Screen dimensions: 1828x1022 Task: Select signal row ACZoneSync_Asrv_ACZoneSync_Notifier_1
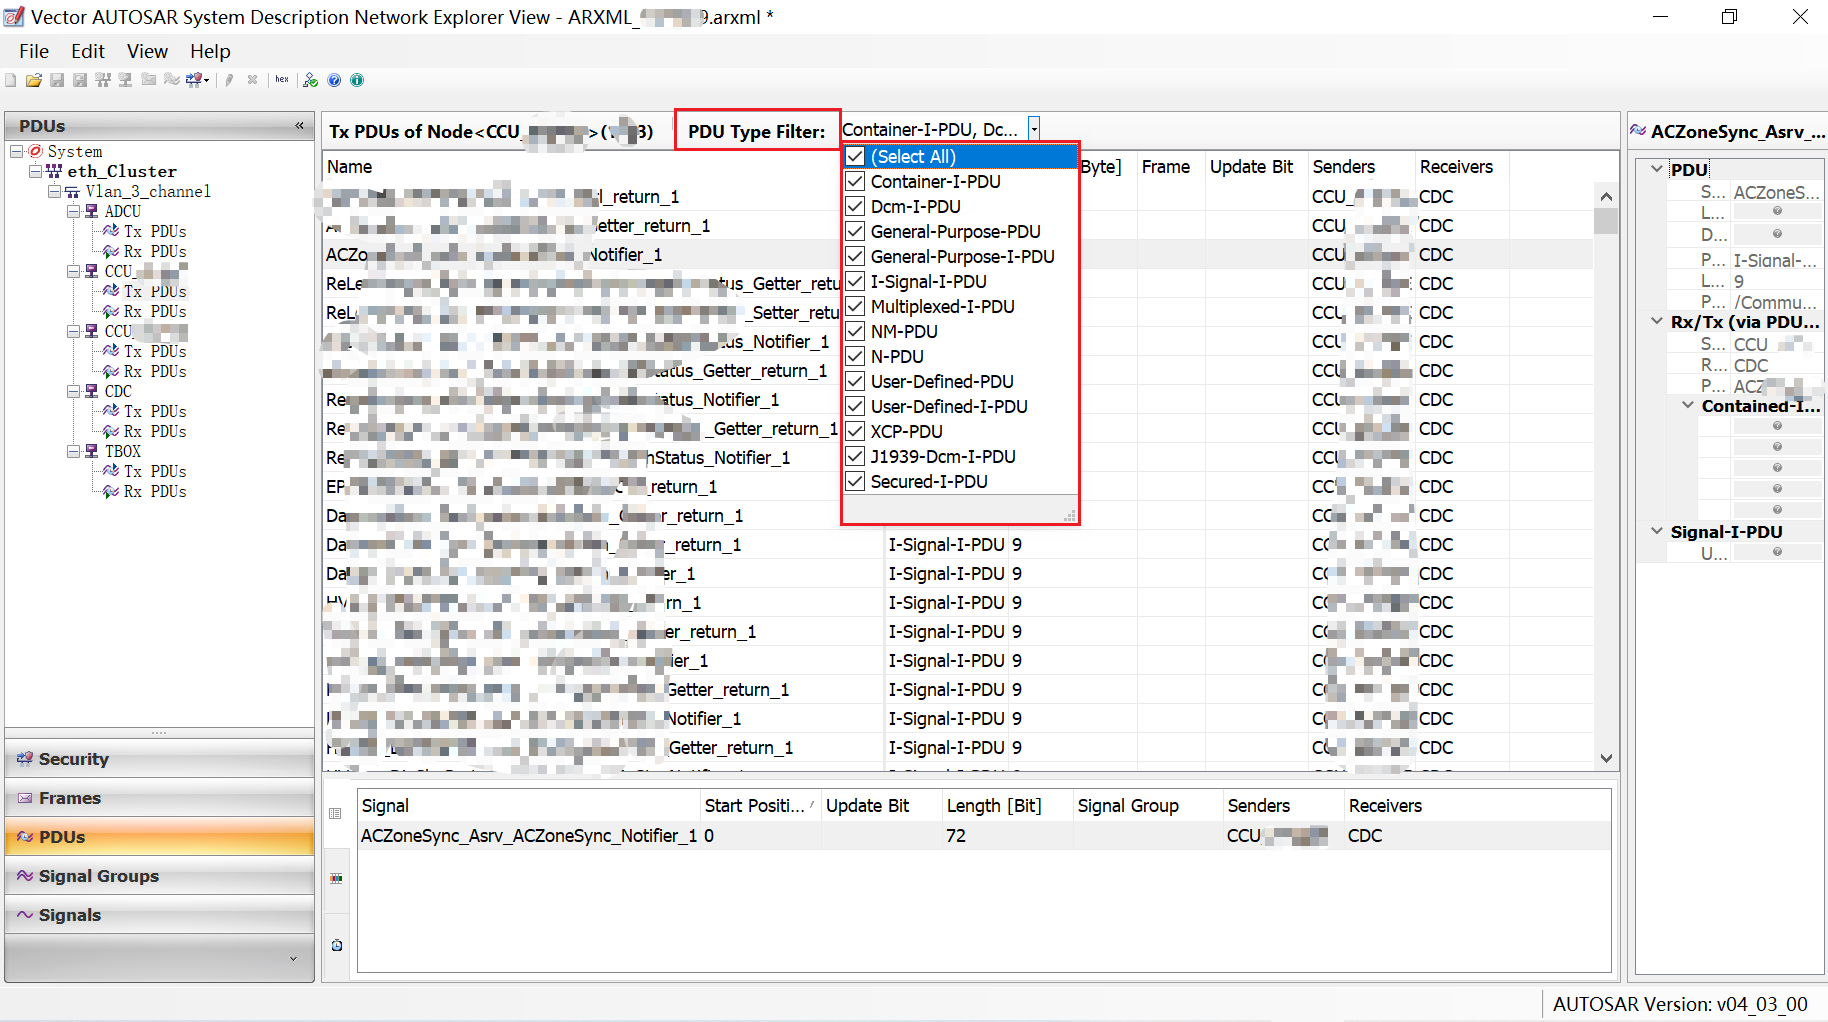click(984, 836)
